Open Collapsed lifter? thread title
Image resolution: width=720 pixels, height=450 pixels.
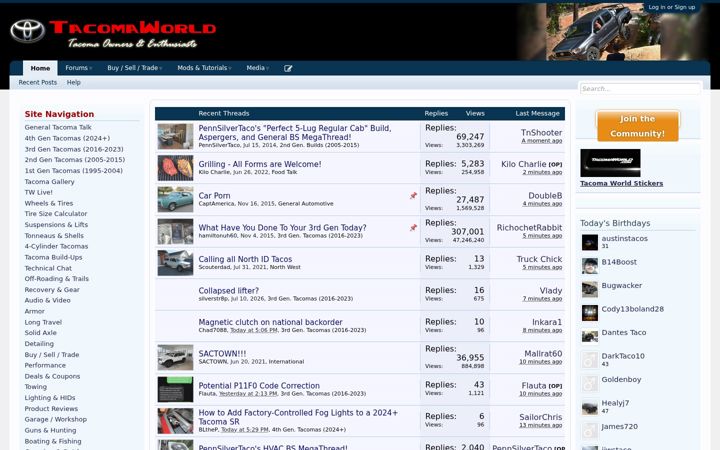[x=229, y=291]
